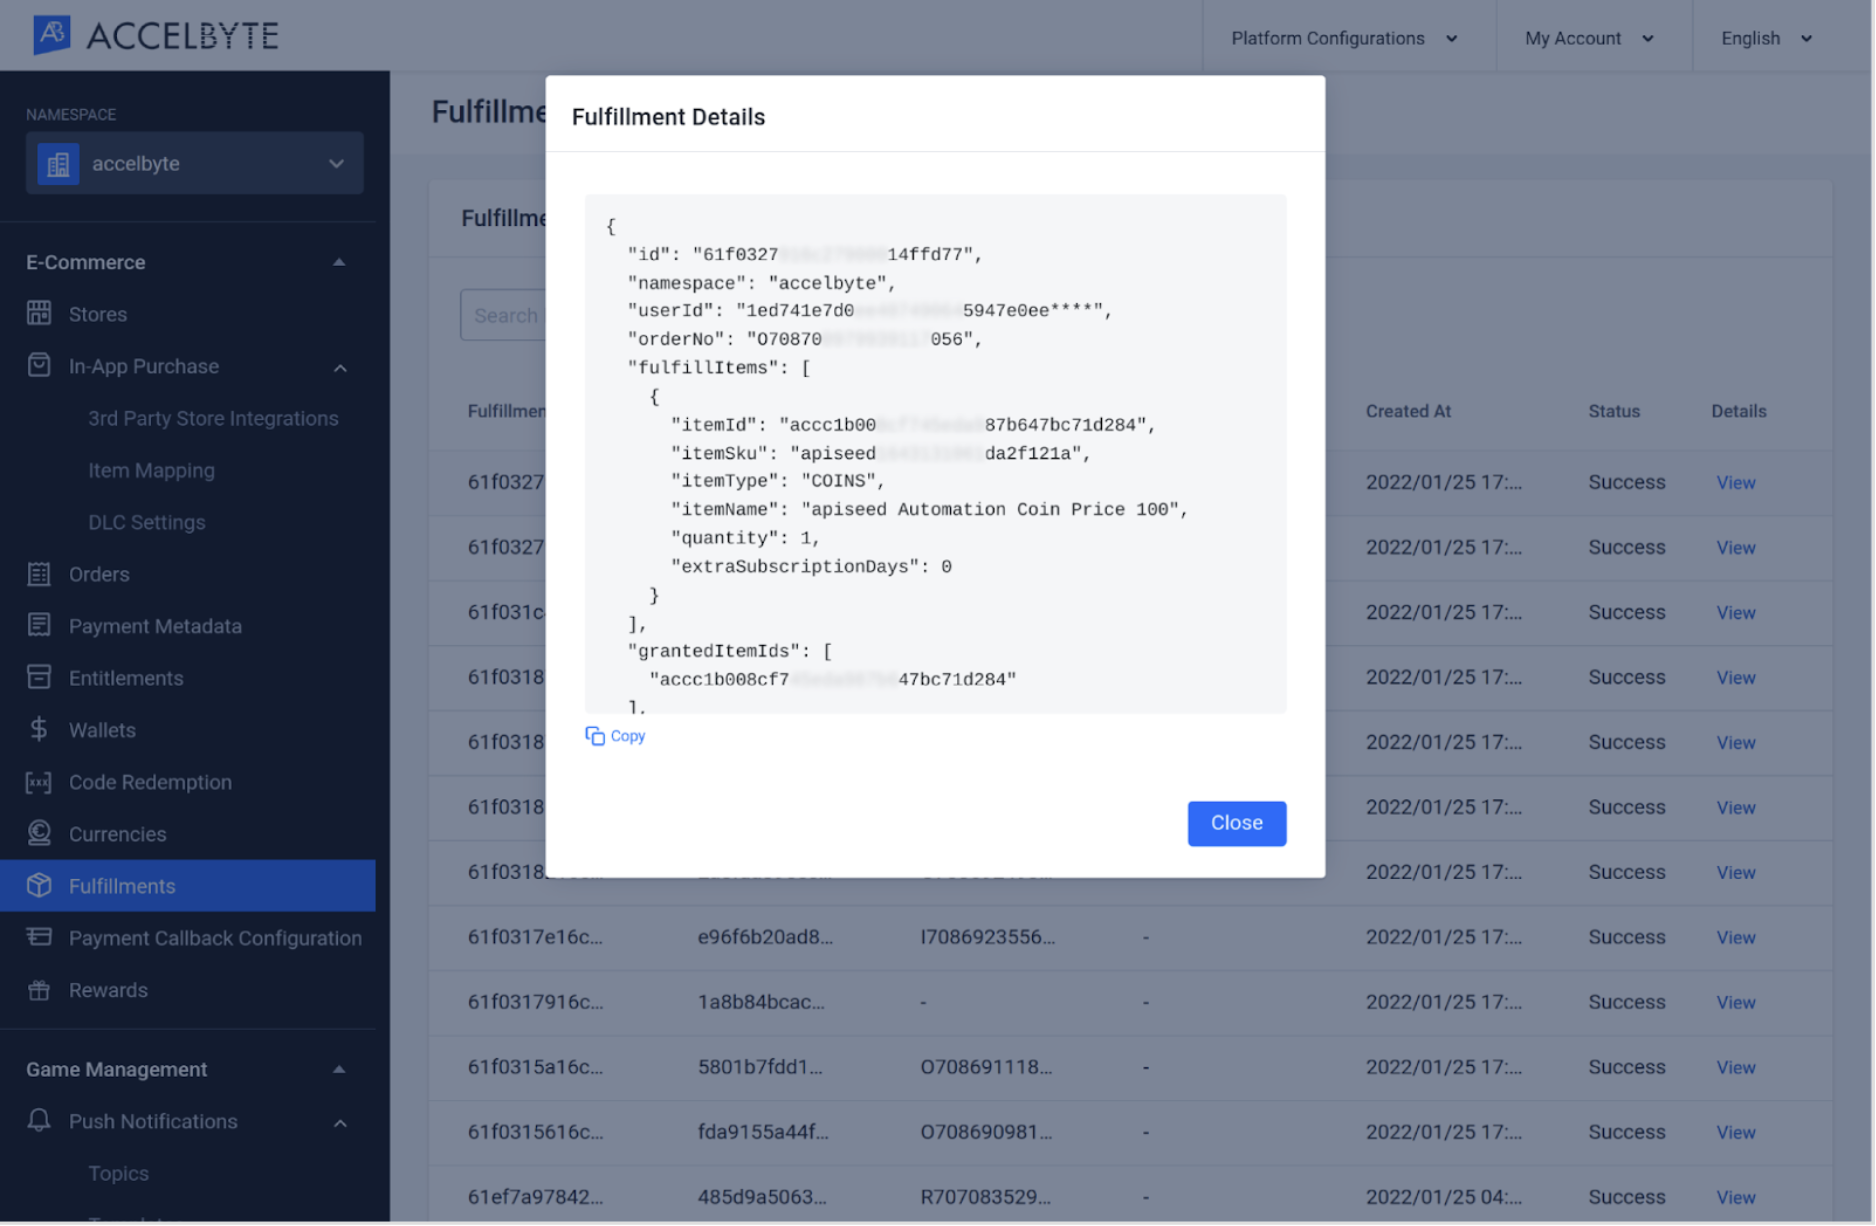Click the Push Notifications bell icon

point(39,1121)
